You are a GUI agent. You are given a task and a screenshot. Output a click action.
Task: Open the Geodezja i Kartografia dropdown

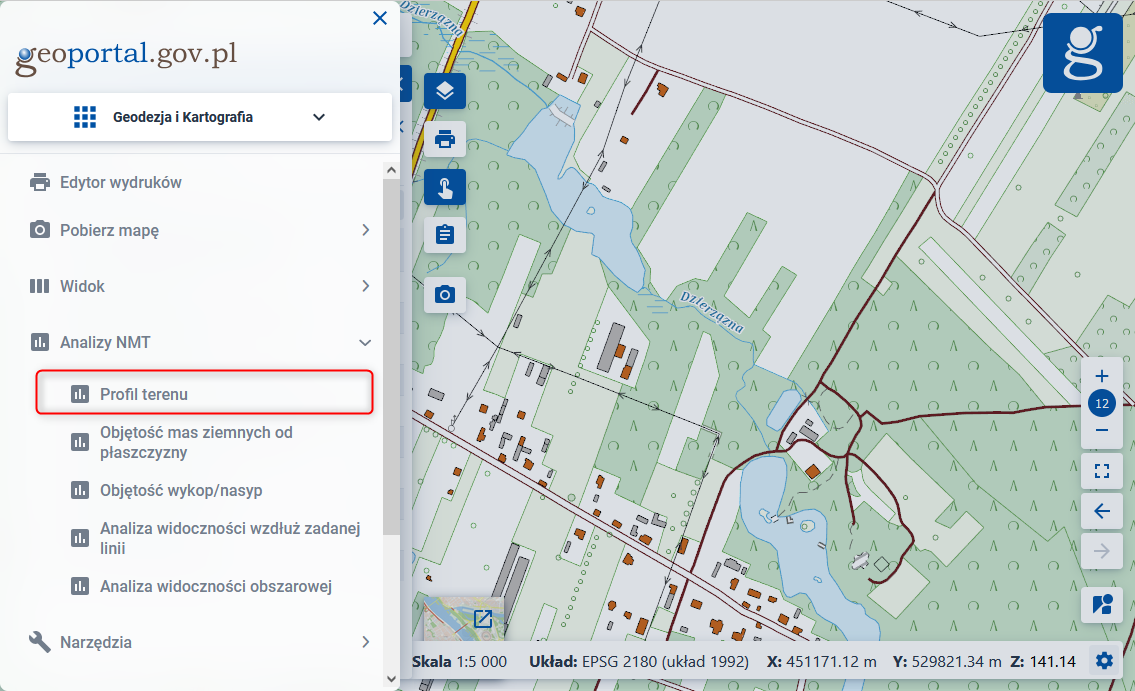coord(200,117)
